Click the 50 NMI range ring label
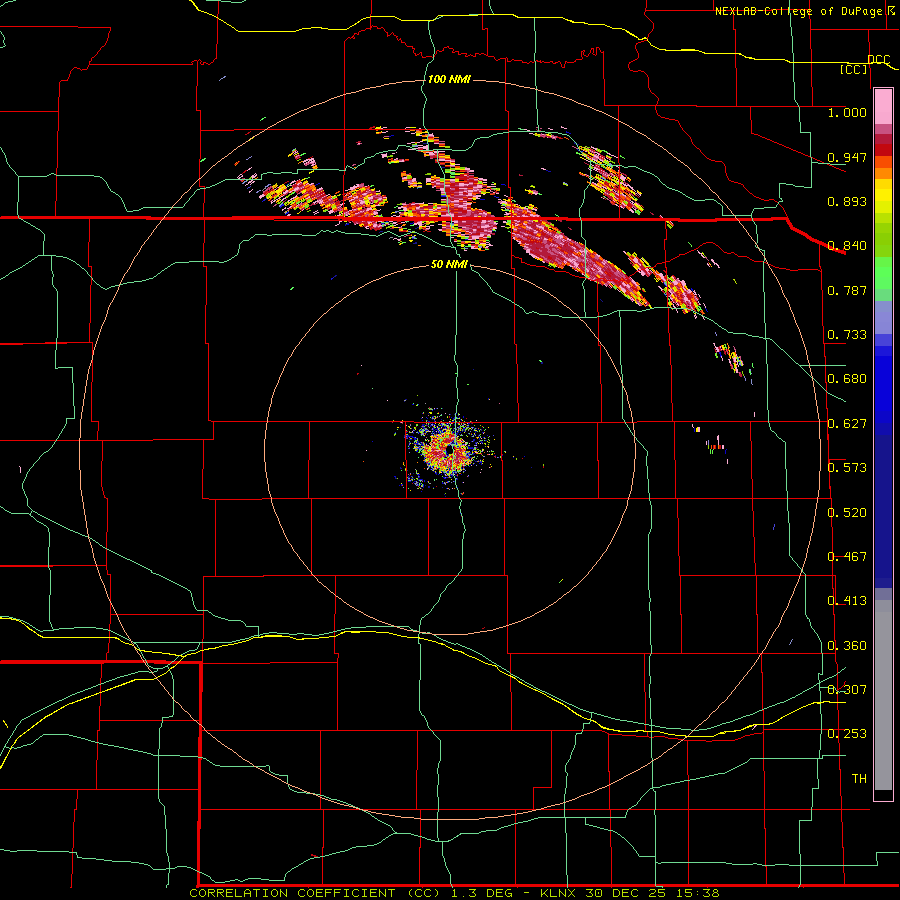900x900 pixels. pyautogui.click(x=449, y=264)
